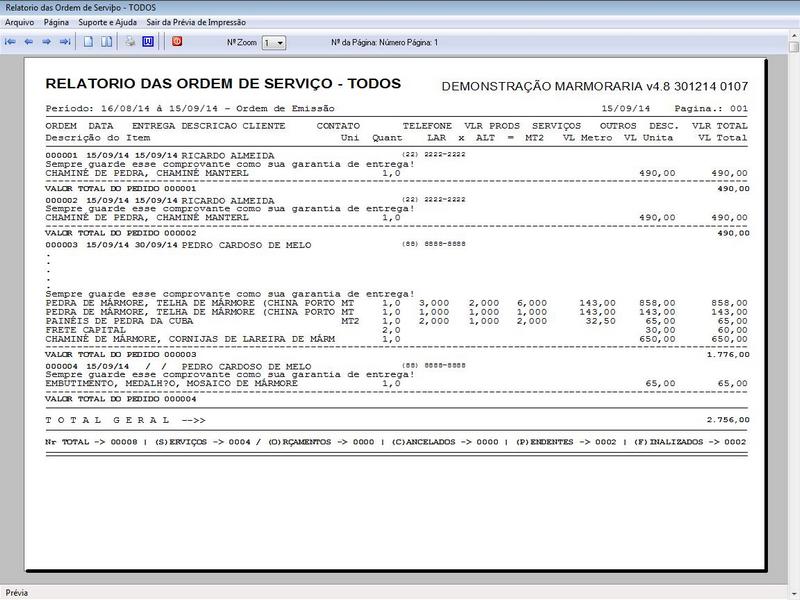Click the 2.756,00 grand total value
This screenshot has height=600, width=800.
[728, 420]
